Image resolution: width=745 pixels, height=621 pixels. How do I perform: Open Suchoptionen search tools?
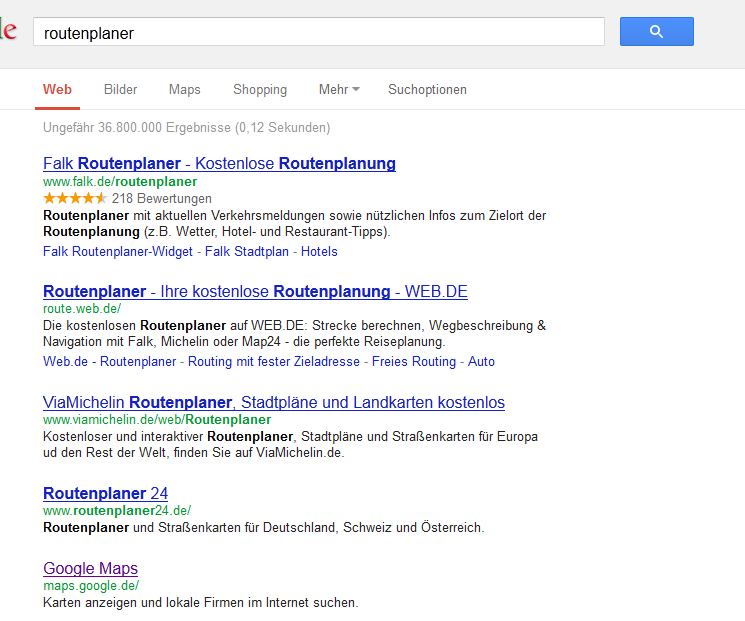[427, 89]
